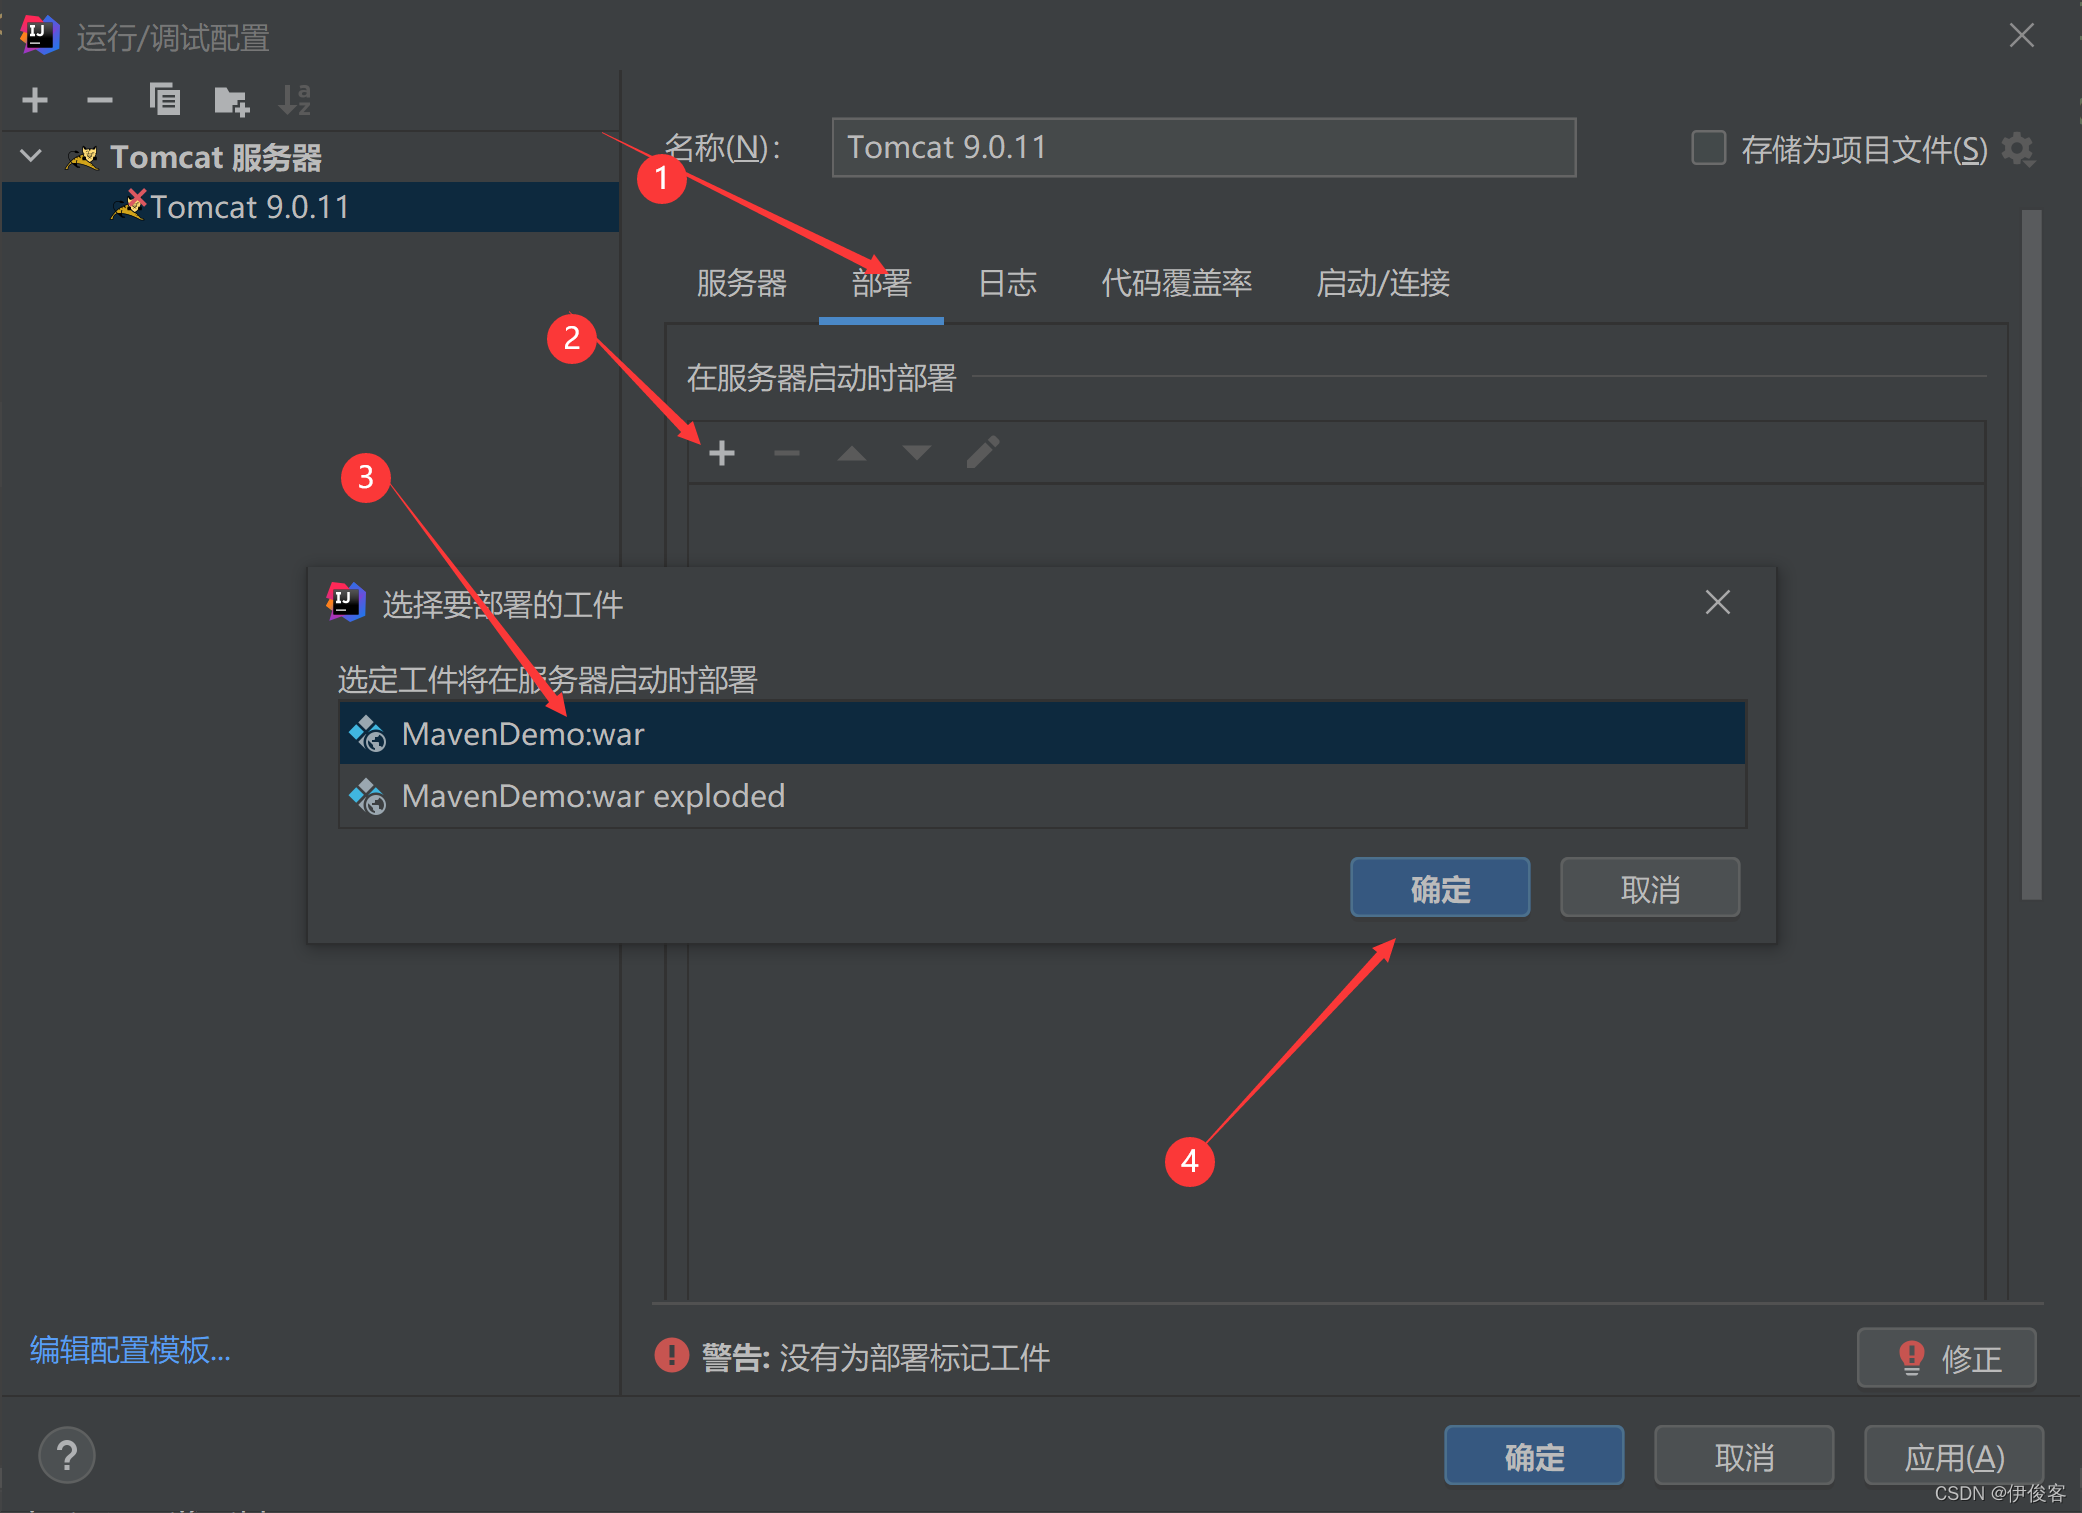Apply changes with 应用(A)

tap(1954, 1456)
